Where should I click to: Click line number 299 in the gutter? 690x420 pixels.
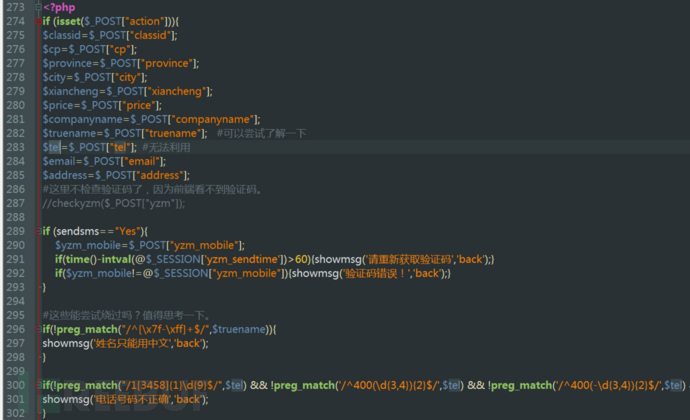tap(15, 371)
